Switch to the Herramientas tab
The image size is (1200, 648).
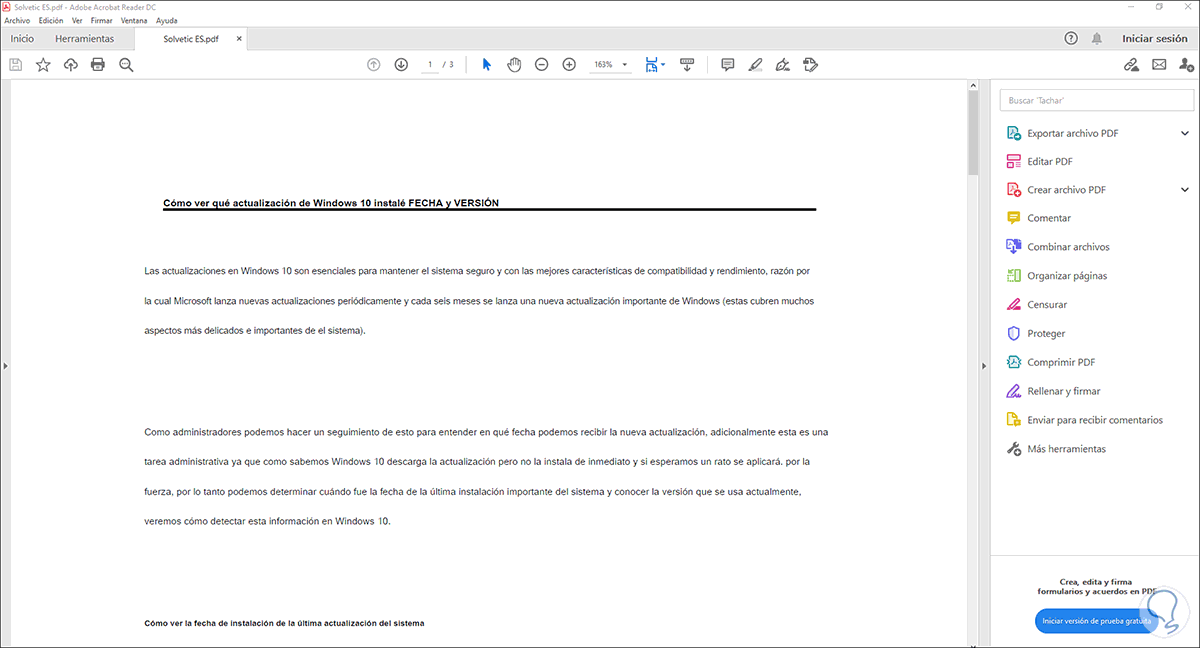(85, 39)
